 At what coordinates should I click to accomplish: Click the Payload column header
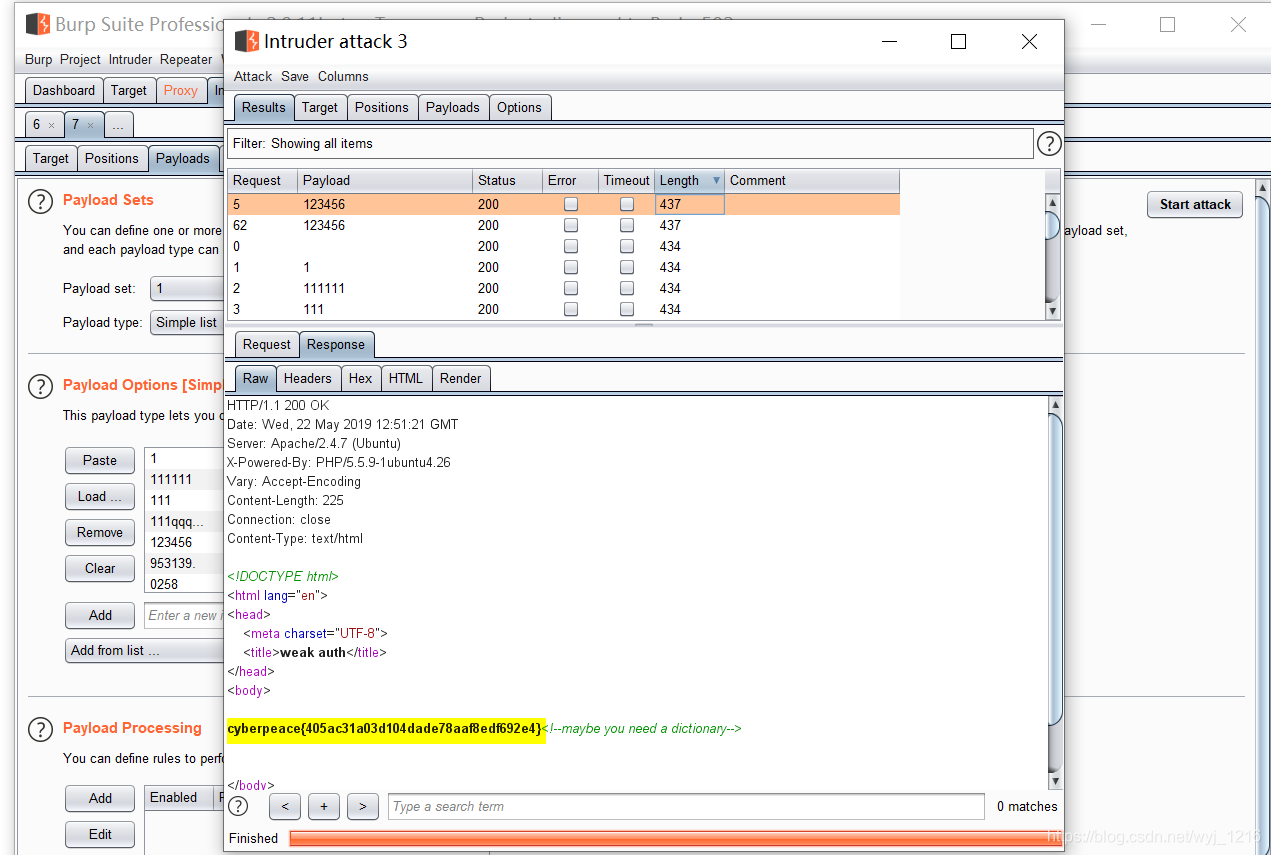pyautogui.click(x=385, y=181)
